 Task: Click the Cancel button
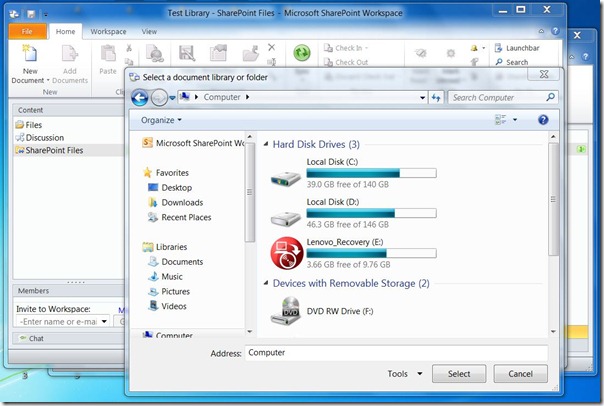coord(520,374)
